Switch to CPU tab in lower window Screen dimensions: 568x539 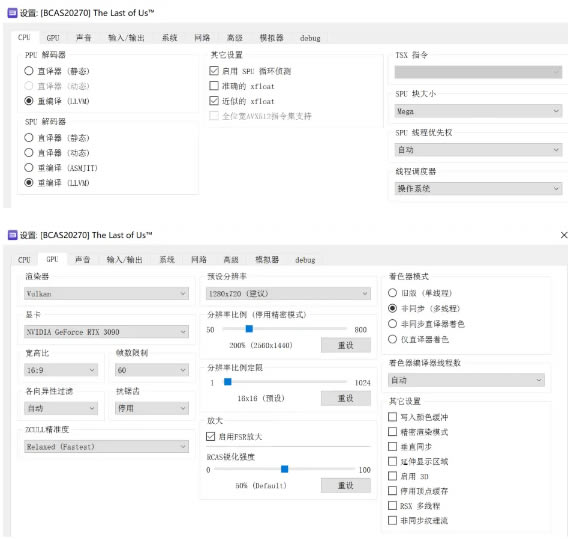point(24,260)
